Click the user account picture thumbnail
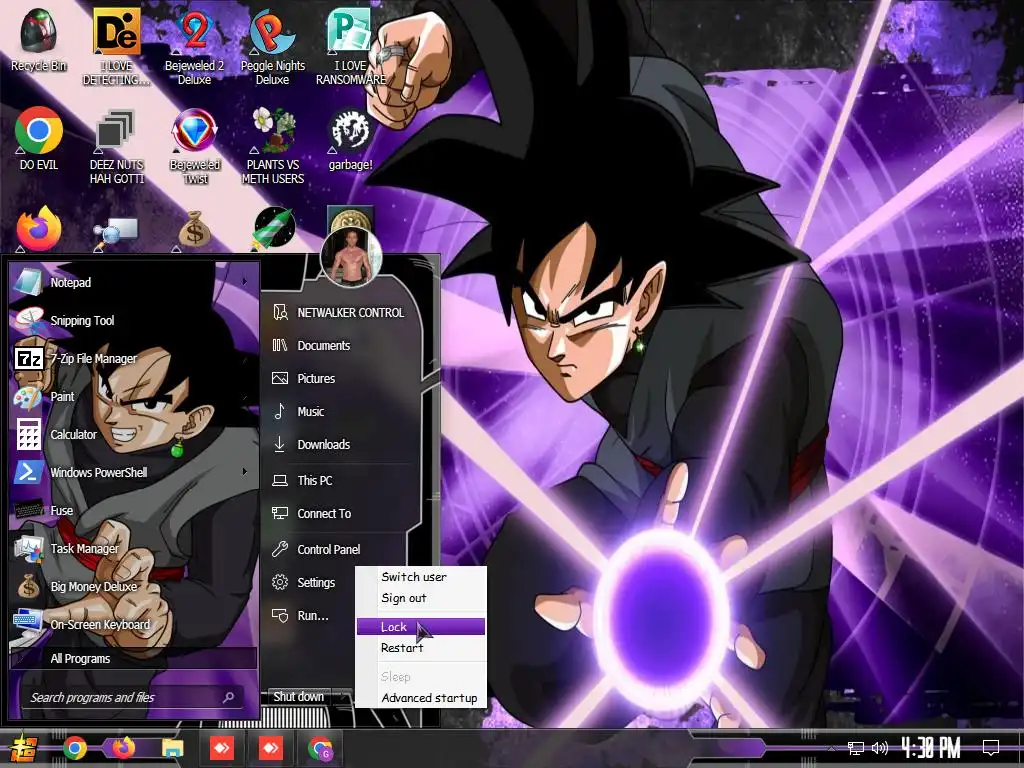This screenshot has width=1024, height=768. pos(351,257)
